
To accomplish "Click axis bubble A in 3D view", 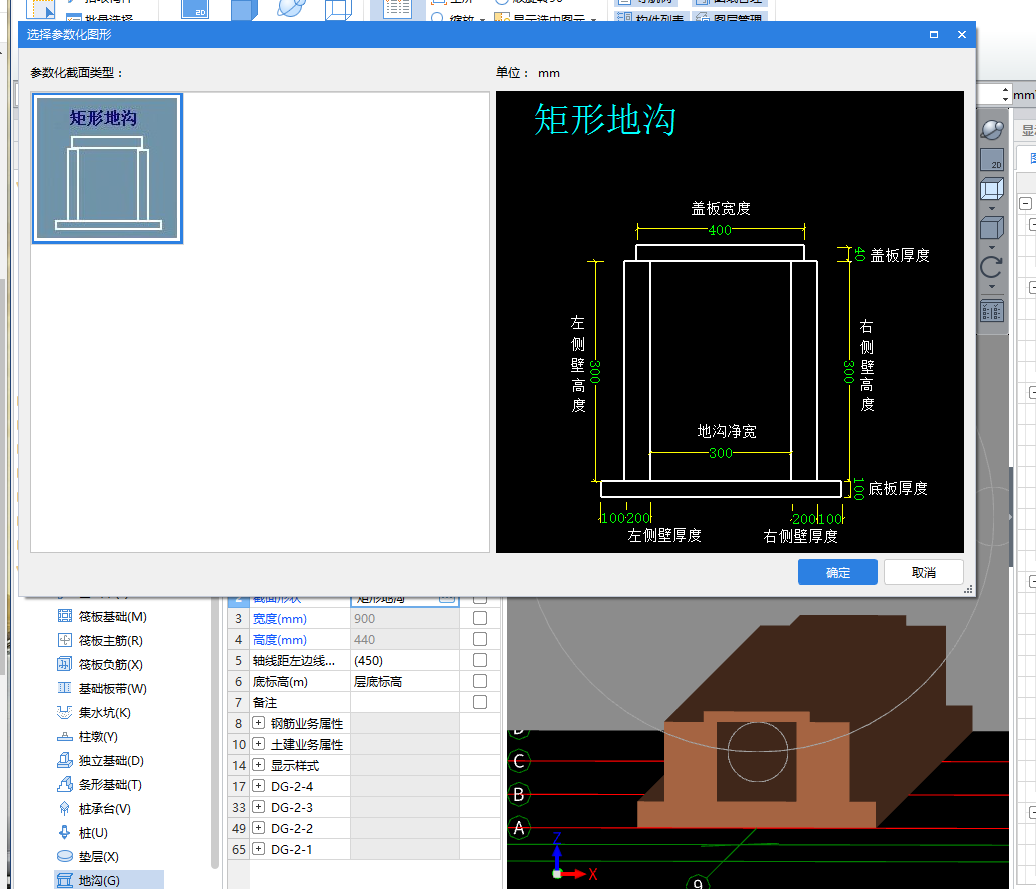I will pos(519,828).
